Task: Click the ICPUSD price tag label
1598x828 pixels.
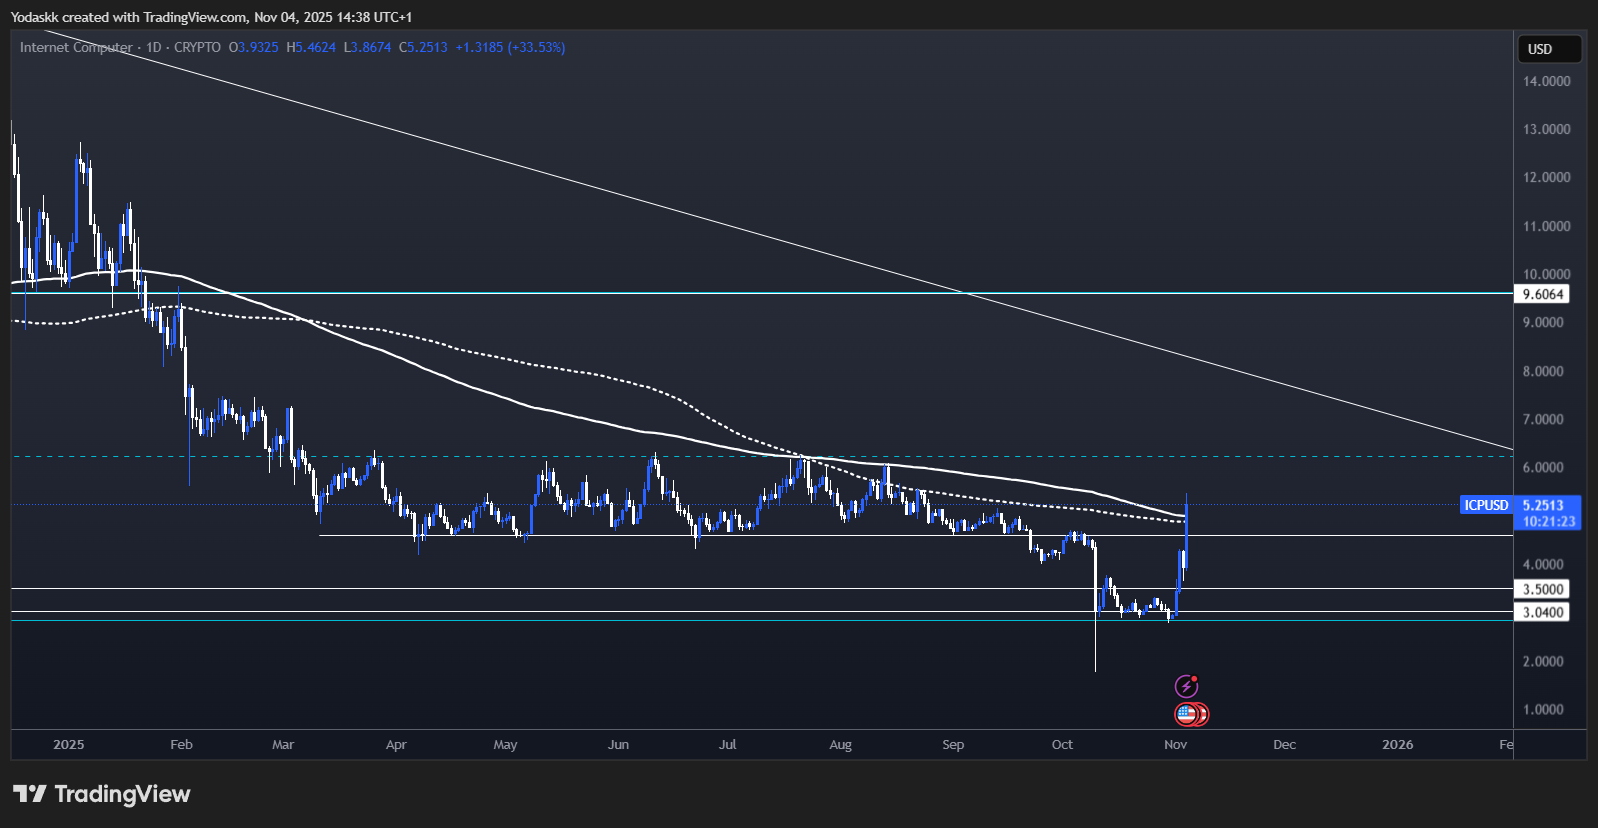Action: tap(1486, 505)
